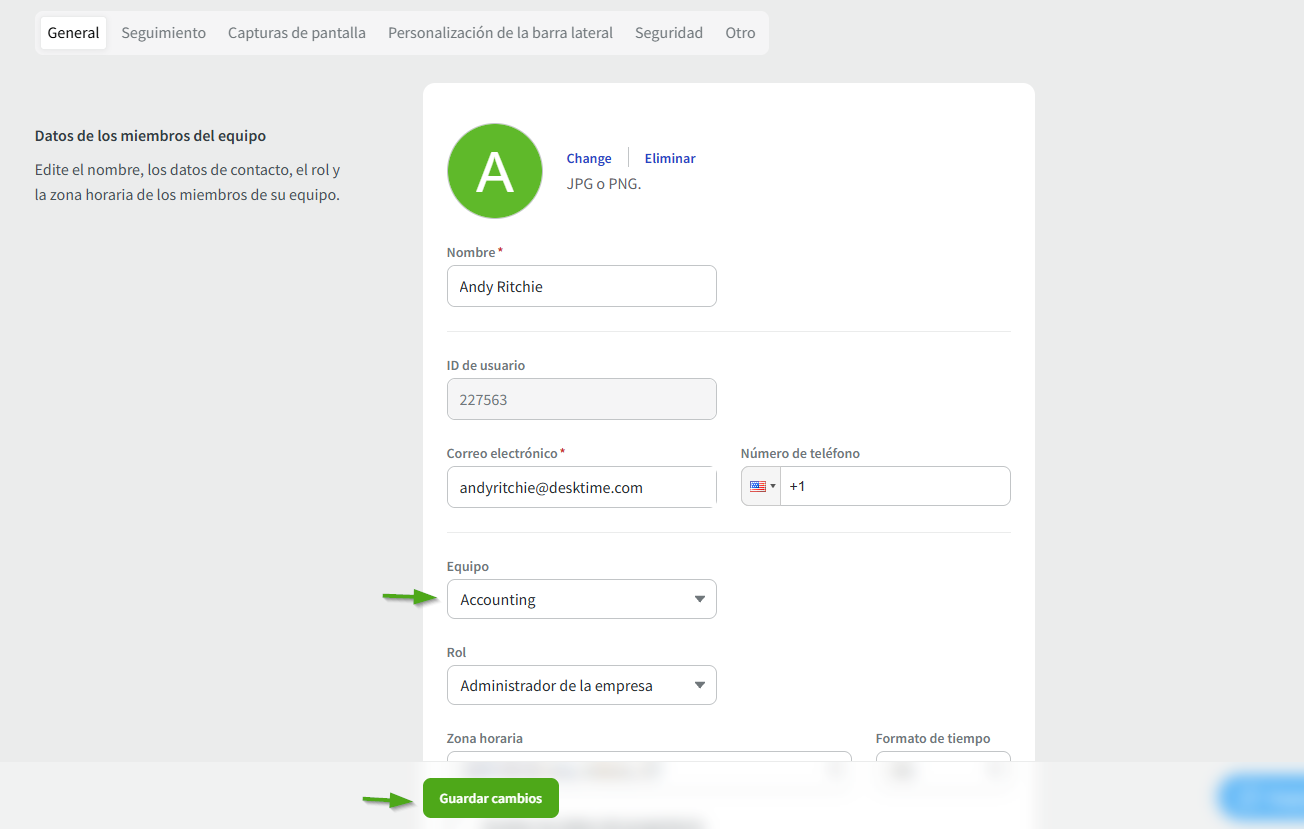Click the blurred blue button at bottom-right corner
The image size is (1304, 829).
[1261, 797]
